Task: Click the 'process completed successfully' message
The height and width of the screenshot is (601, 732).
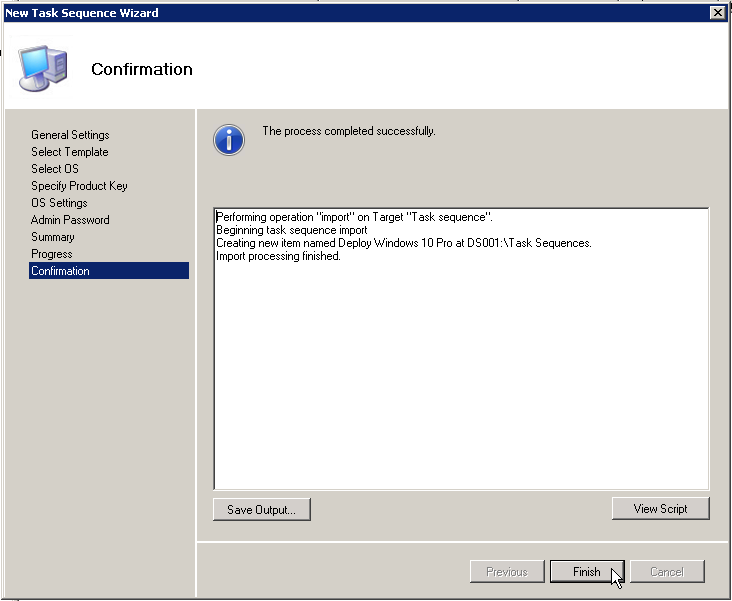Action: pos(349,131)
